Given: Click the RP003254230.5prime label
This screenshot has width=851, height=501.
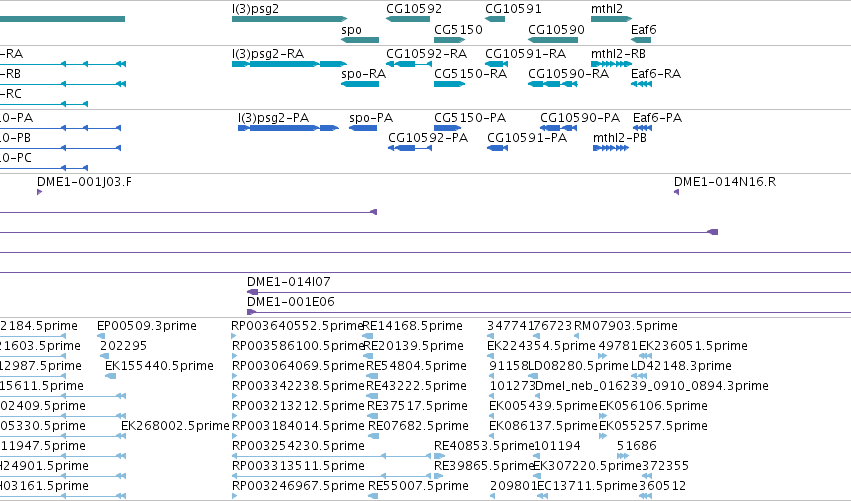Looking at the screenshot, I should click(x=298, y=446).
